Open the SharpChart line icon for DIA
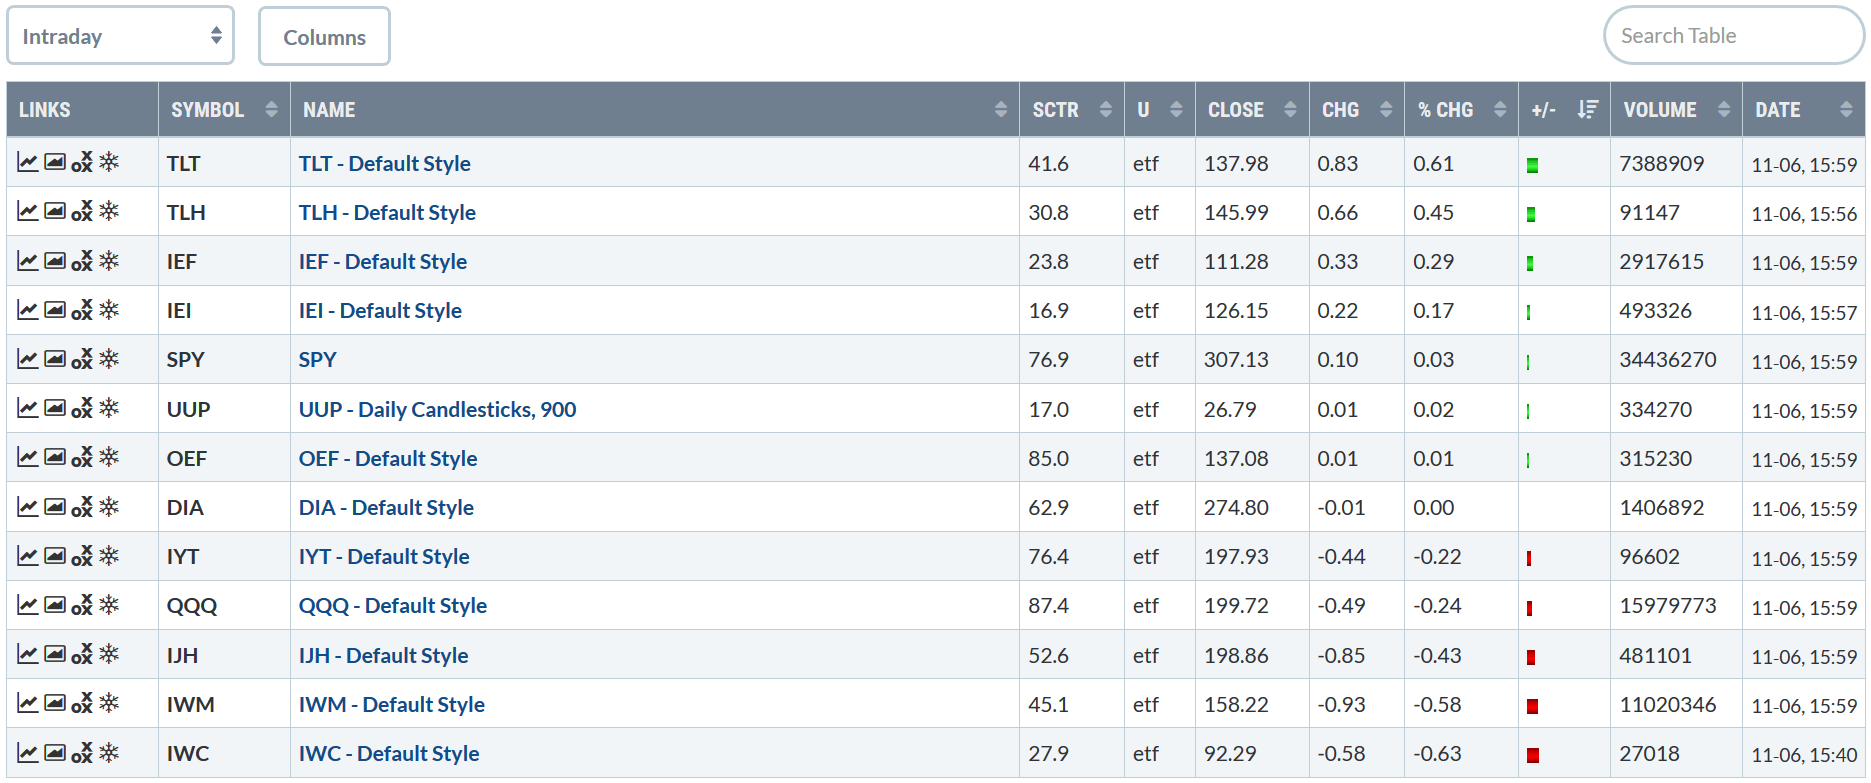The width and height of the screenshot is (1871, 783). pyautogui.click(x=28, y=506)
